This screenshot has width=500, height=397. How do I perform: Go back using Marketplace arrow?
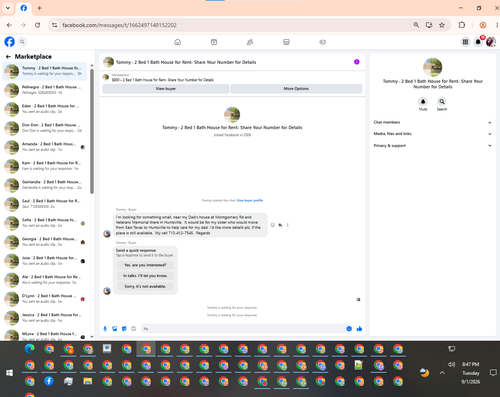tap(8, 57)
